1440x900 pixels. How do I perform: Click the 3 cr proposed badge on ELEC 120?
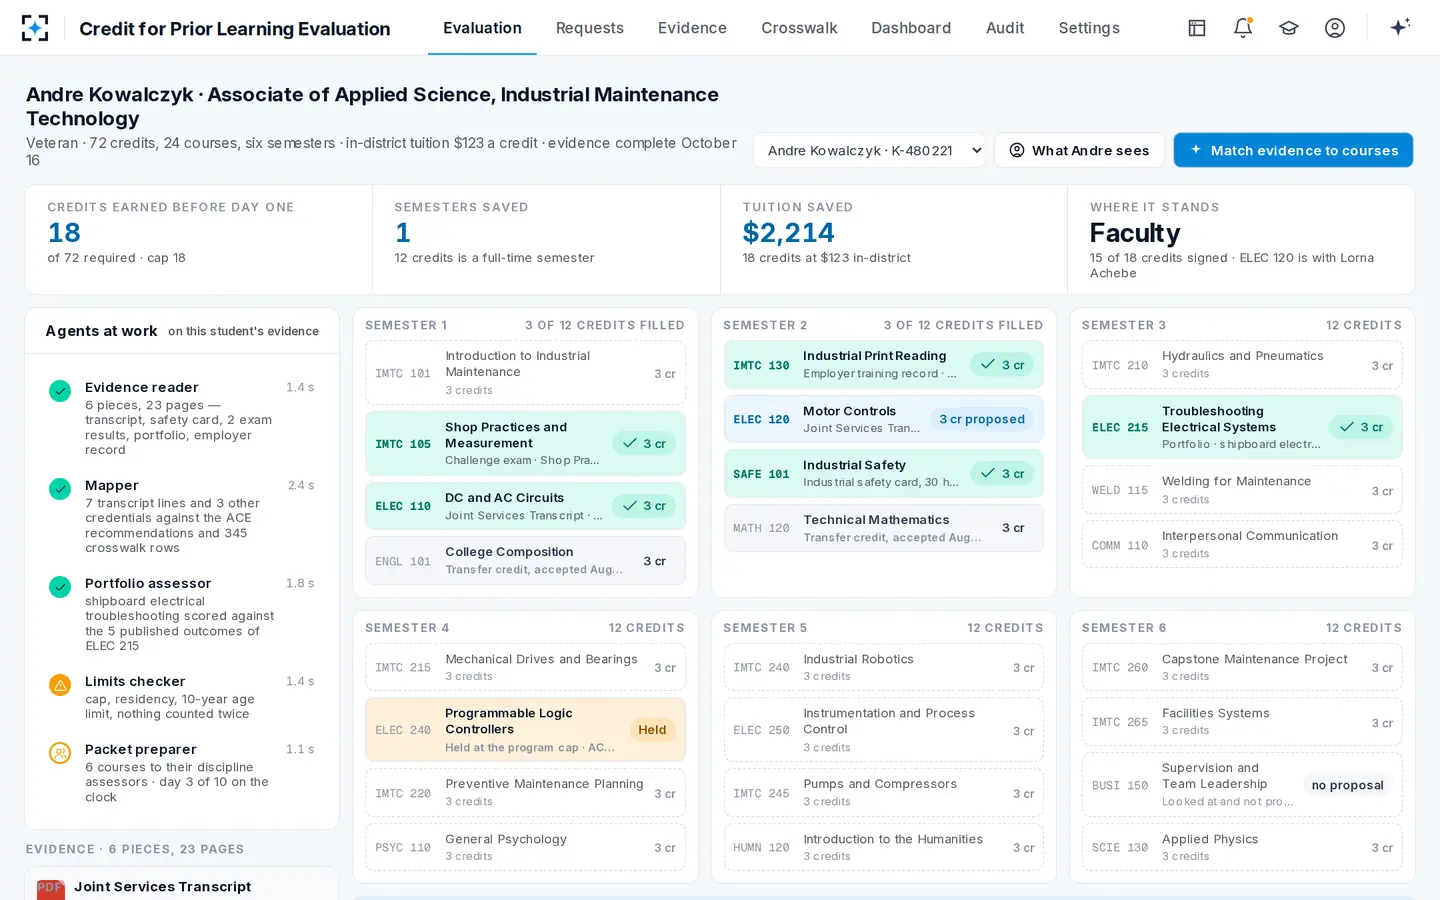[981, 419]
